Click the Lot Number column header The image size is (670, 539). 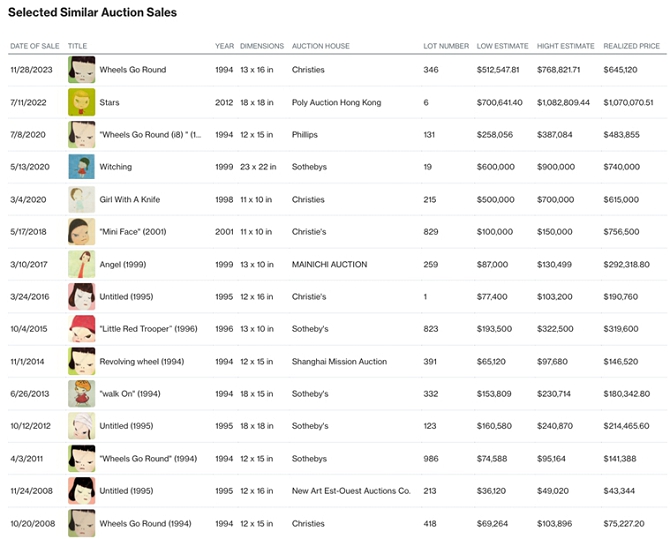pyautogui.click(x=445, y=46)
